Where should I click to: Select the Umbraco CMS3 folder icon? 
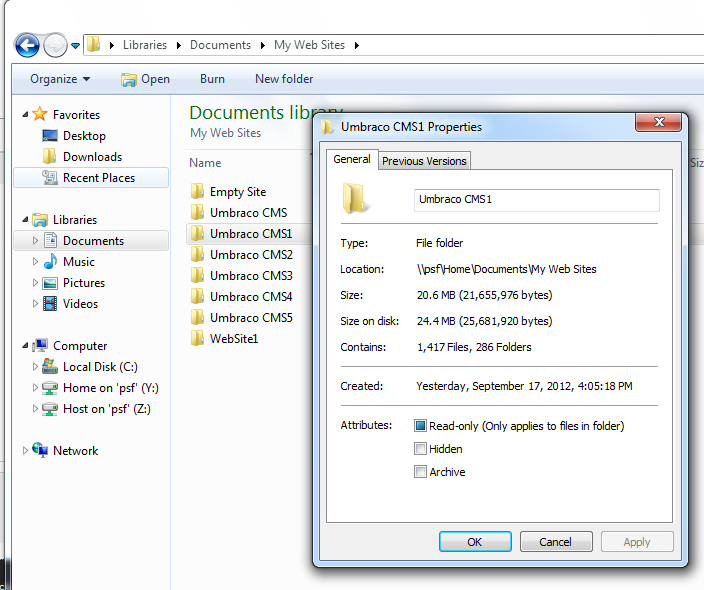(x=197, y=275)
